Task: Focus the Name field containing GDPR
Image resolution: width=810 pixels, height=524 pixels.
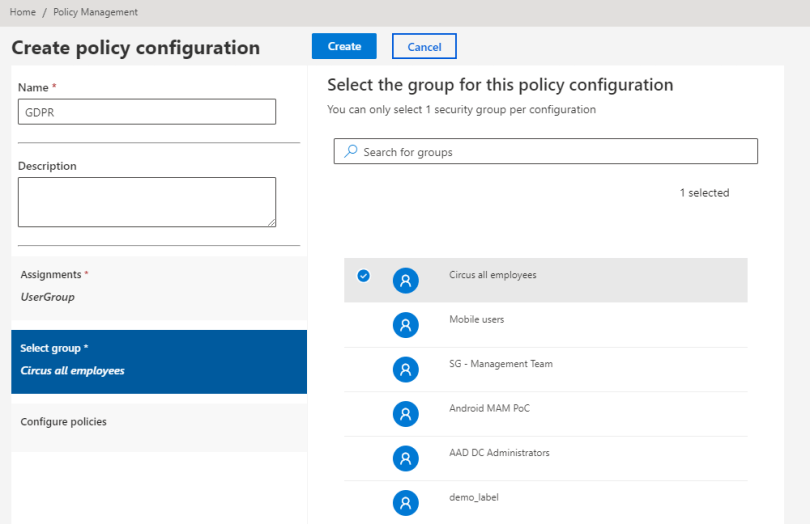Action: coord(146,112)
